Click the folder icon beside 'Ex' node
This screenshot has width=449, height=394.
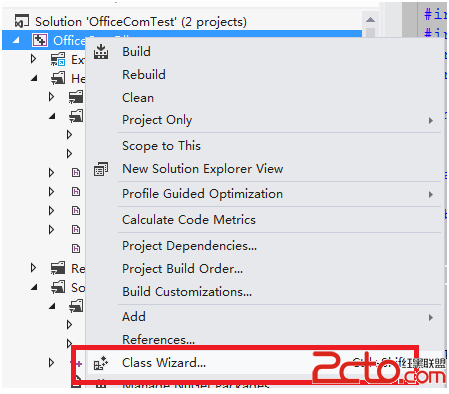click(58, 59)
